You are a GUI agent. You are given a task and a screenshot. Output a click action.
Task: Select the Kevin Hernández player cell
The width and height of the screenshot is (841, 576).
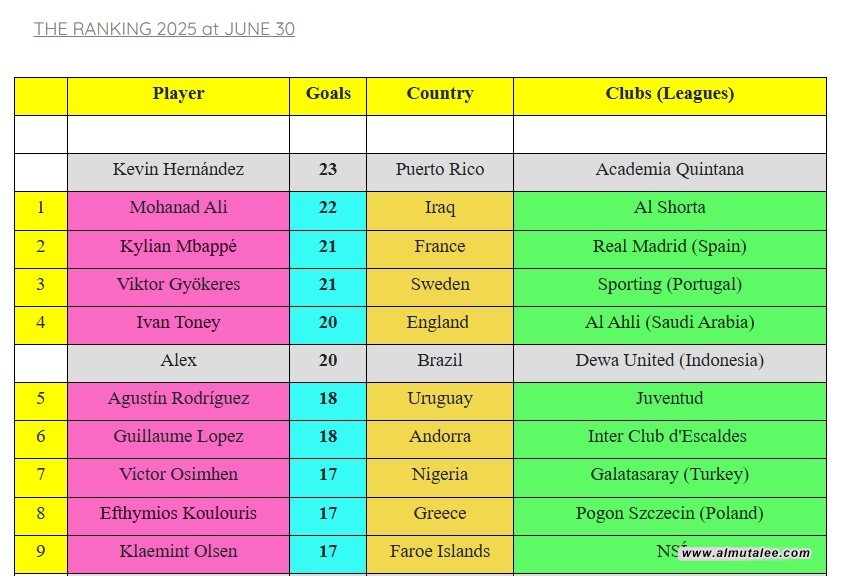(x=178, y=170)
